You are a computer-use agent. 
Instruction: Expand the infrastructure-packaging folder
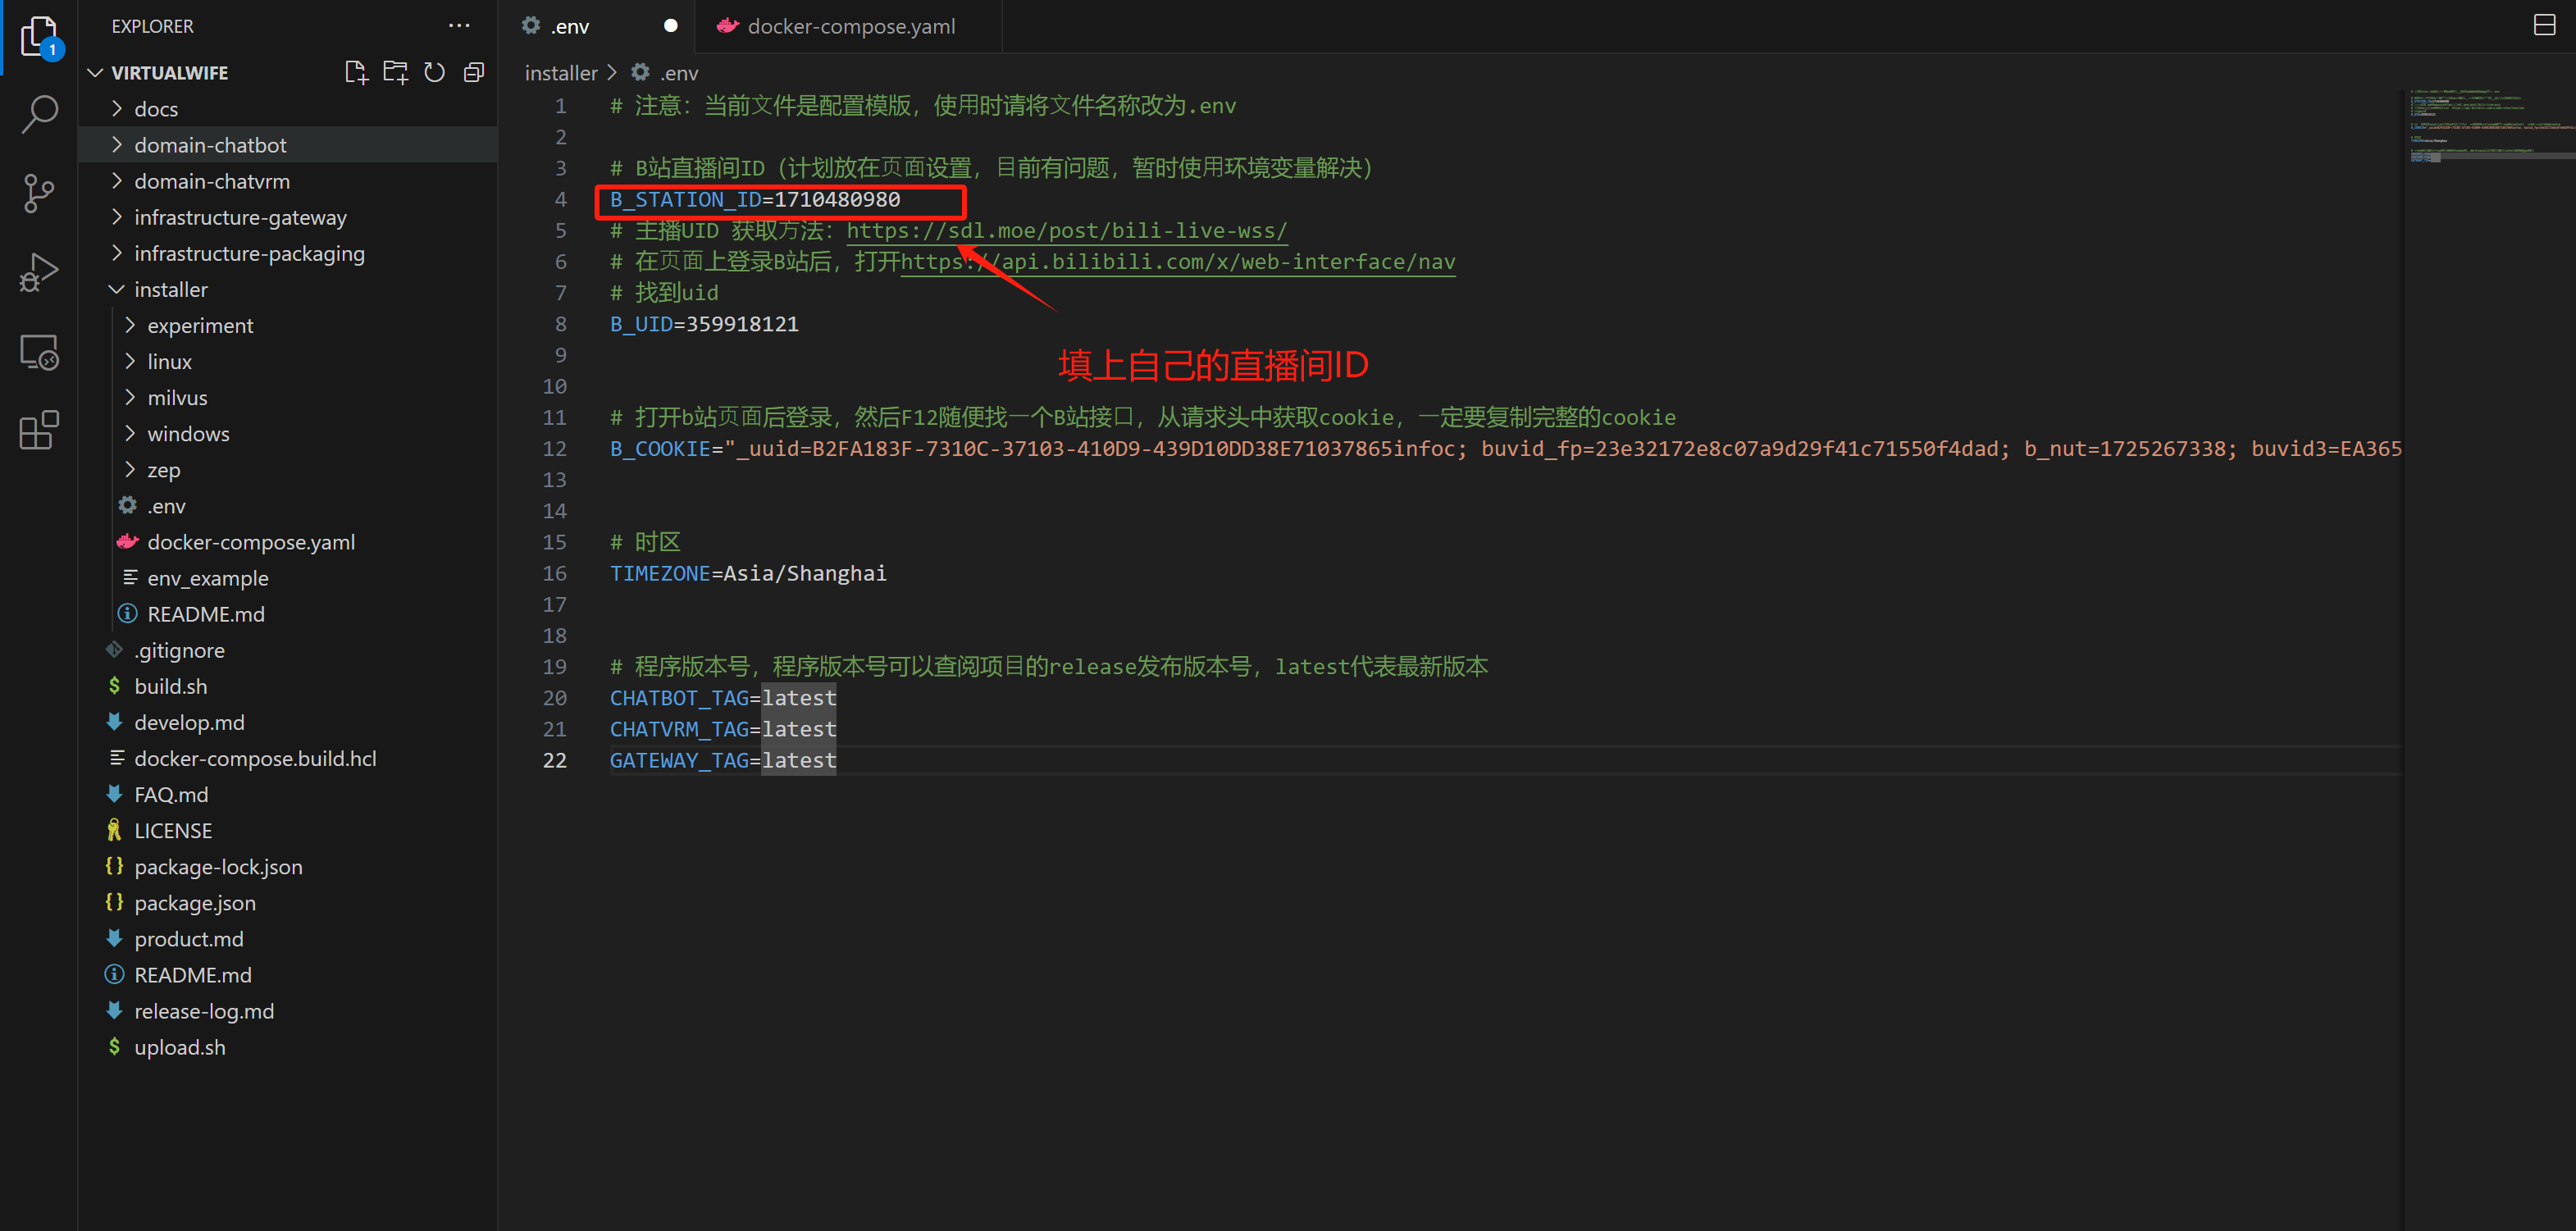tap(117, 253)
